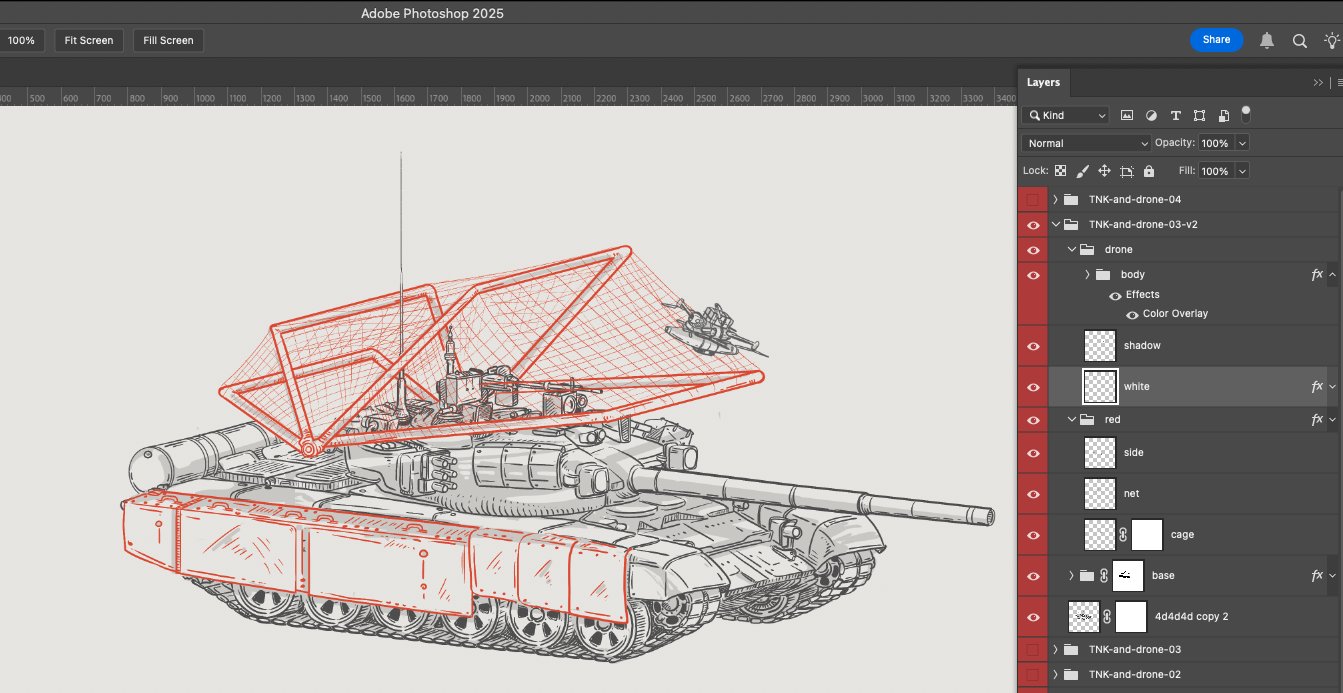Click the lock all padlock icon
Viewport: 1343px width, 693px height.
point(1149,171)
